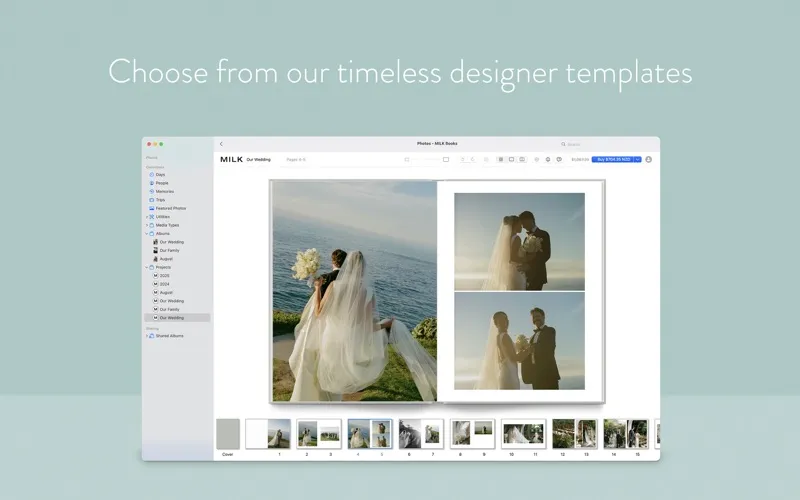Adjust the page zoom slider
800x500 pixels.
[x=426, y=160]
